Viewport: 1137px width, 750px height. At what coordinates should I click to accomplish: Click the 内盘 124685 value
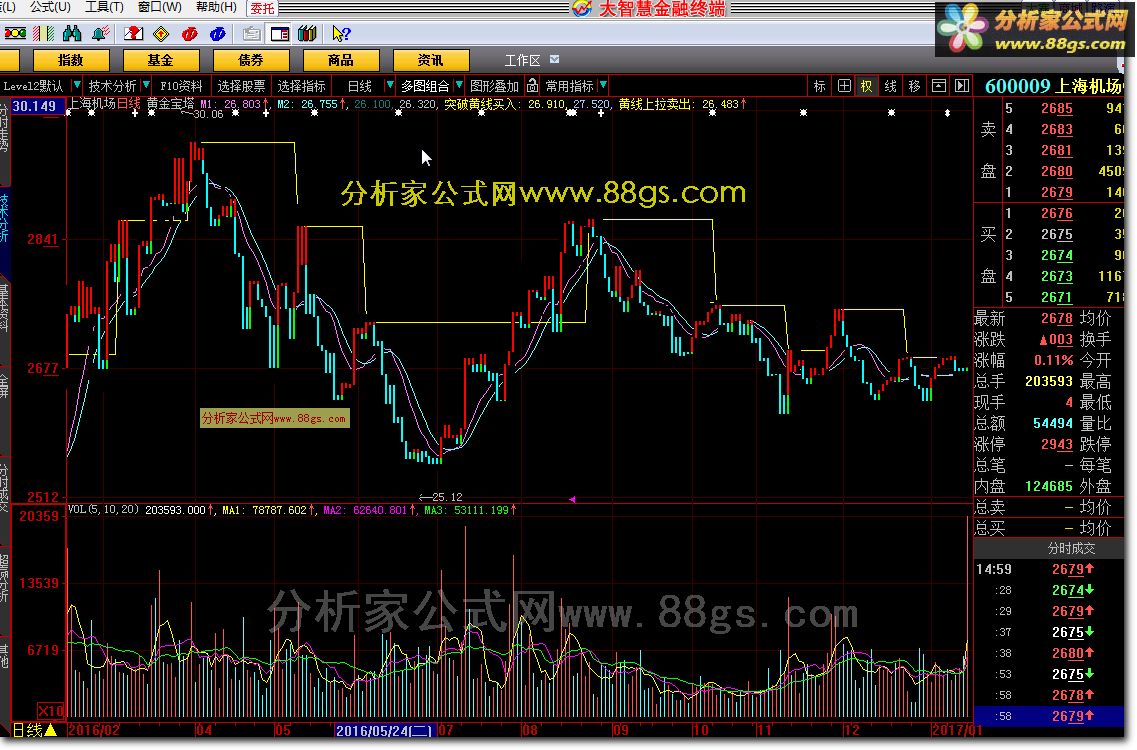1049,486
